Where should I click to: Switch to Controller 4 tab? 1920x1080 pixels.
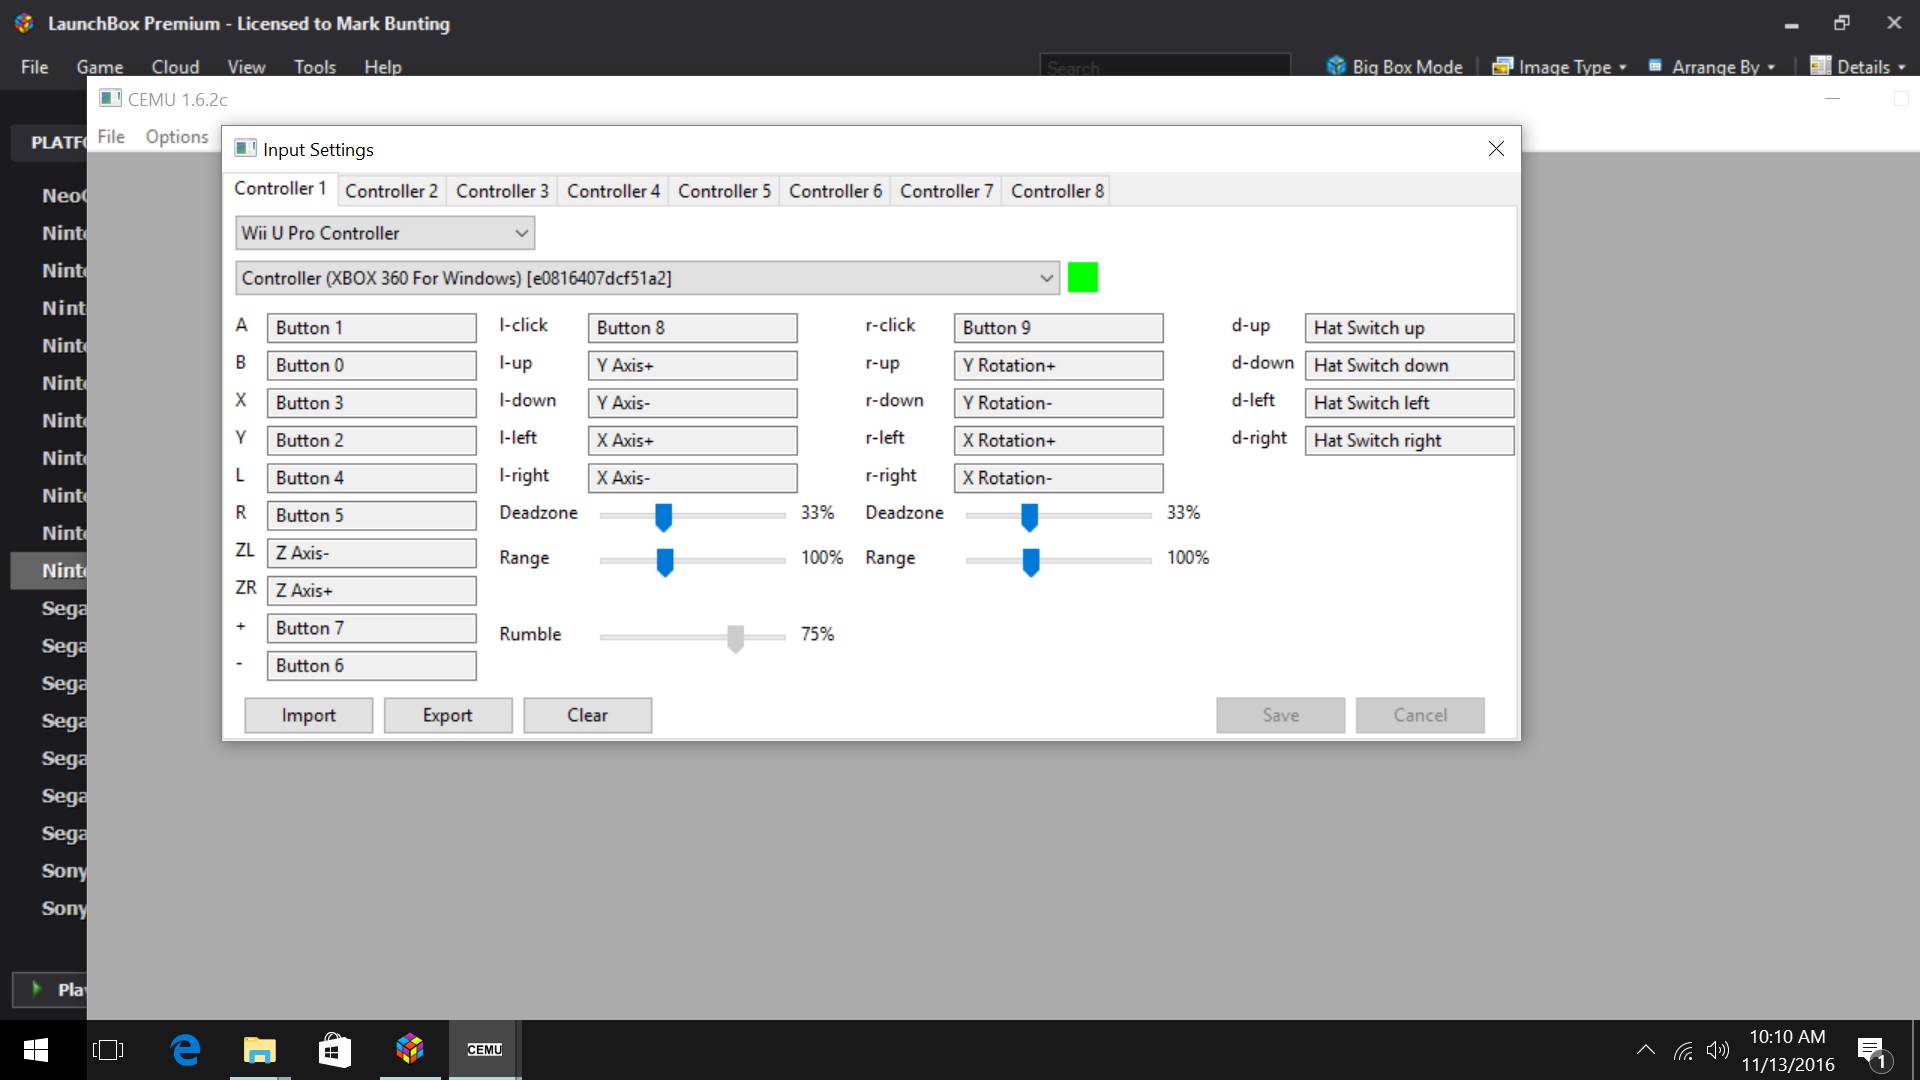613,191
